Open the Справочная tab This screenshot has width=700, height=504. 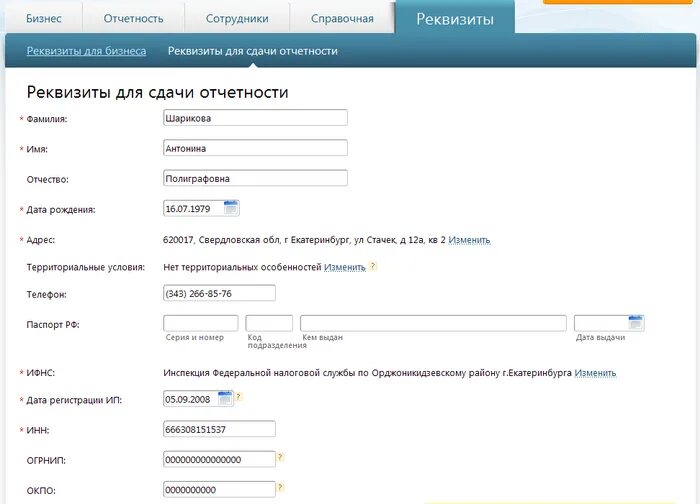[342, 19]
